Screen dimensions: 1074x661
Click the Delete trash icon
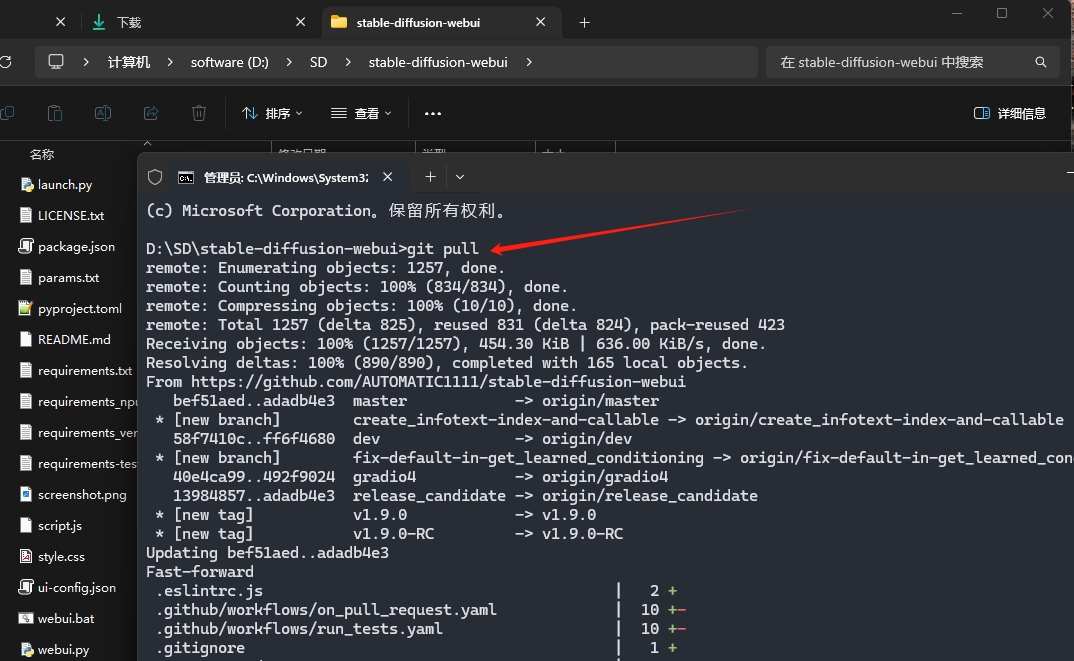[199, 113]
